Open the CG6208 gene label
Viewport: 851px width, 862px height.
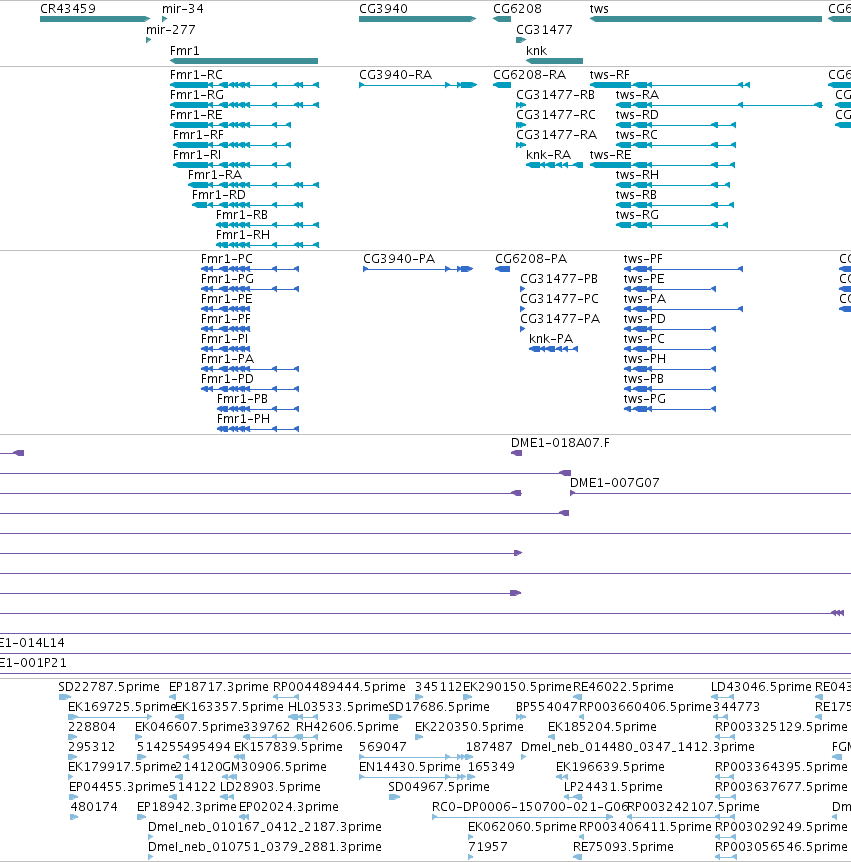click(x=517, y=9)
